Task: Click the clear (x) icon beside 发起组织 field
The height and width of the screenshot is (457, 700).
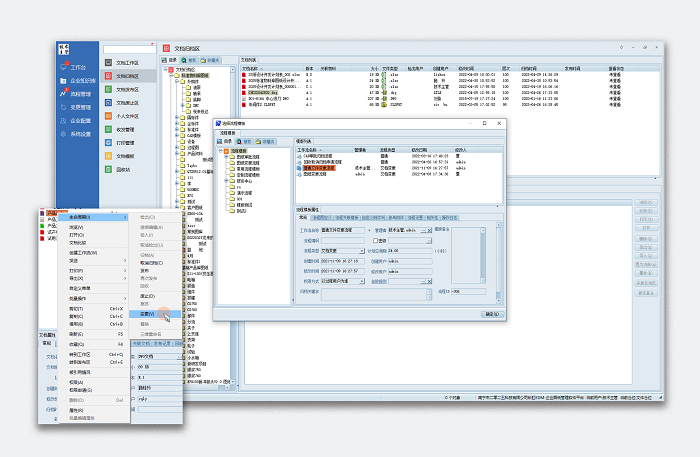Action: click(429, 282)
